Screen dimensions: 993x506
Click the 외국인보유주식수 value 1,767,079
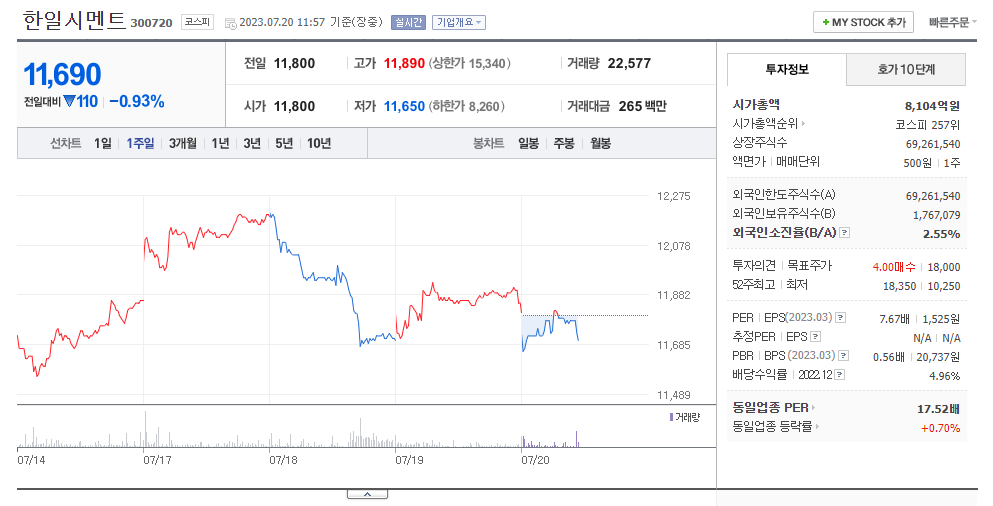tap(937, 215)
